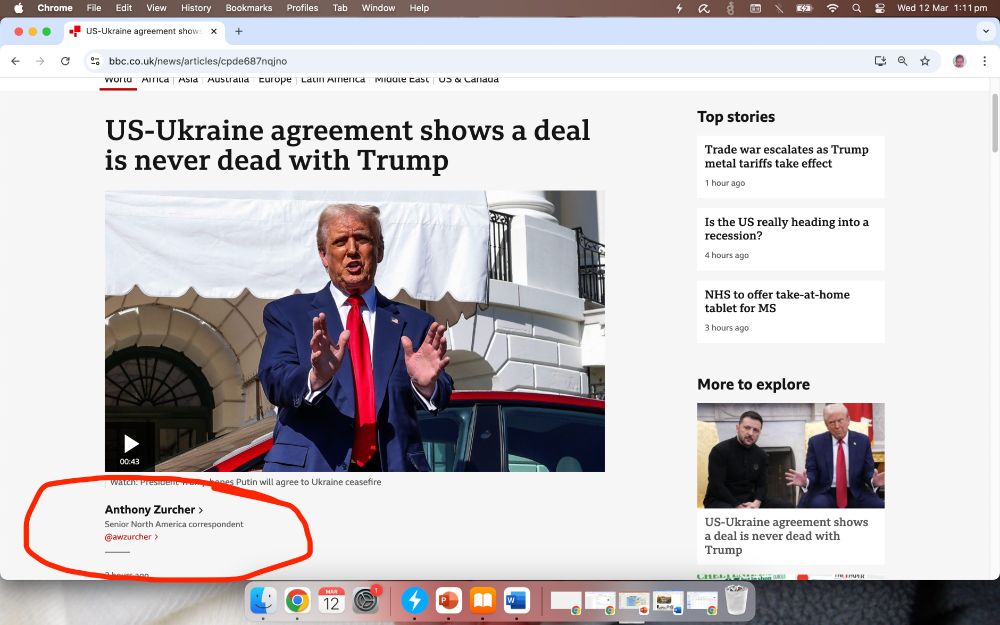
Task: Close the US-Ukraine agreement tab
Action: [214, 31]
